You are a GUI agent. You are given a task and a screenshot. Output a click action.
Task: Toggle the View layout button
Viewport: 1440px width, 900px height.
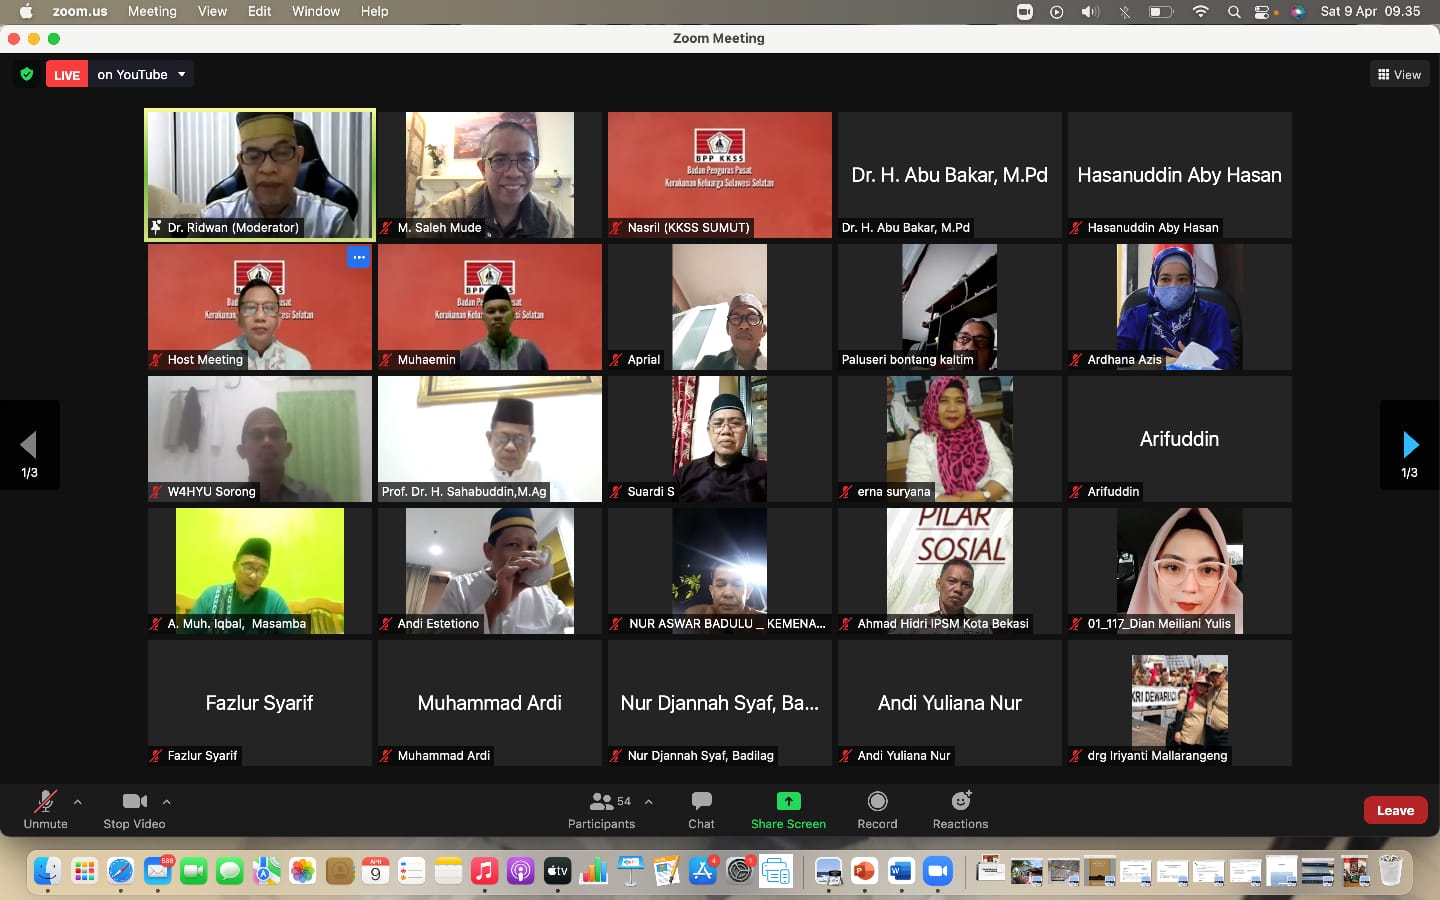click(x=1399, y=74)
